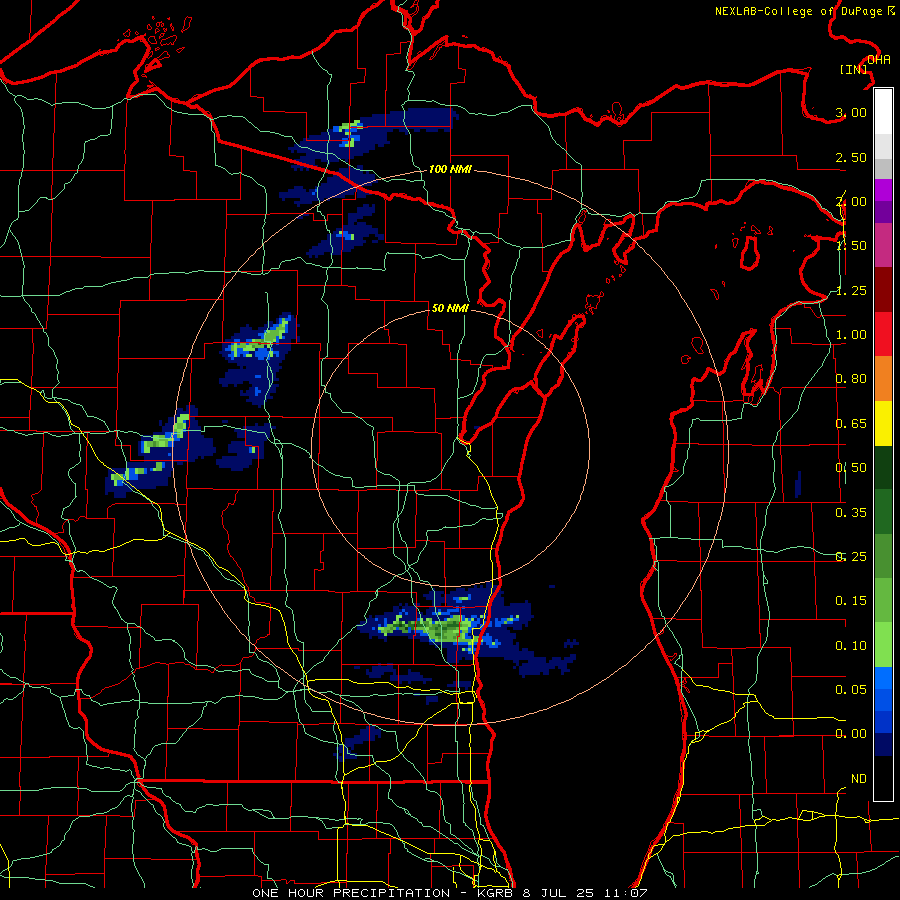Click the 0.80 legend value

(851, 379)
